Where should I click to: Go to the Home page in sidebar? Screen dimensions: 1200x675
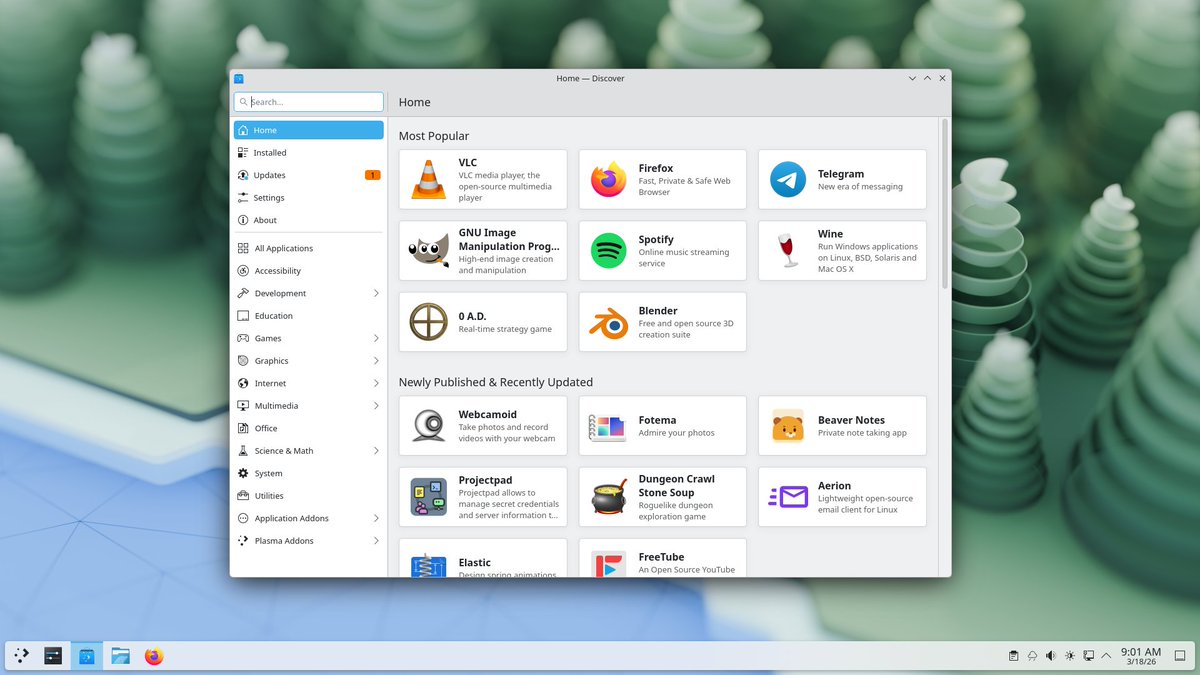(309, 130)
